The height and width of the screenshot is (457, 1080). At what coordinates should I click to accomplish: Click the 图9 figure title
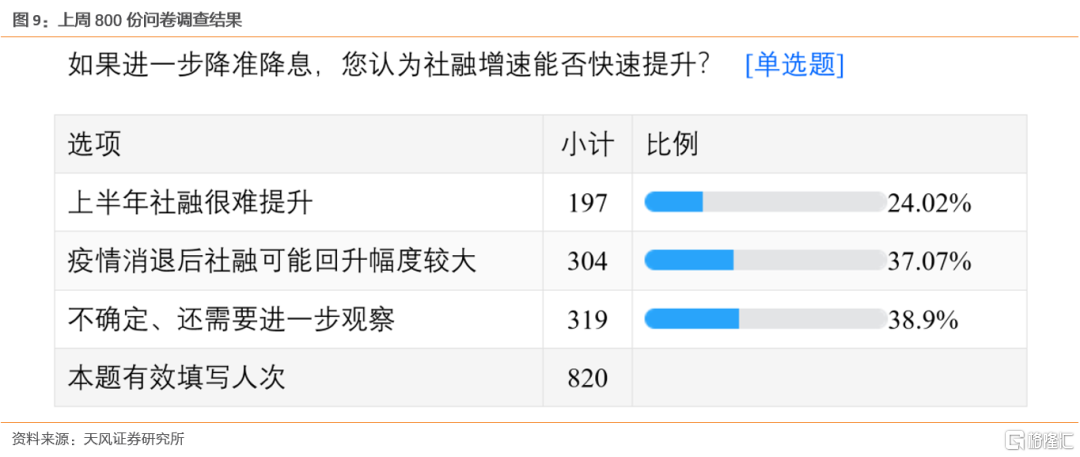coord(127,21)
